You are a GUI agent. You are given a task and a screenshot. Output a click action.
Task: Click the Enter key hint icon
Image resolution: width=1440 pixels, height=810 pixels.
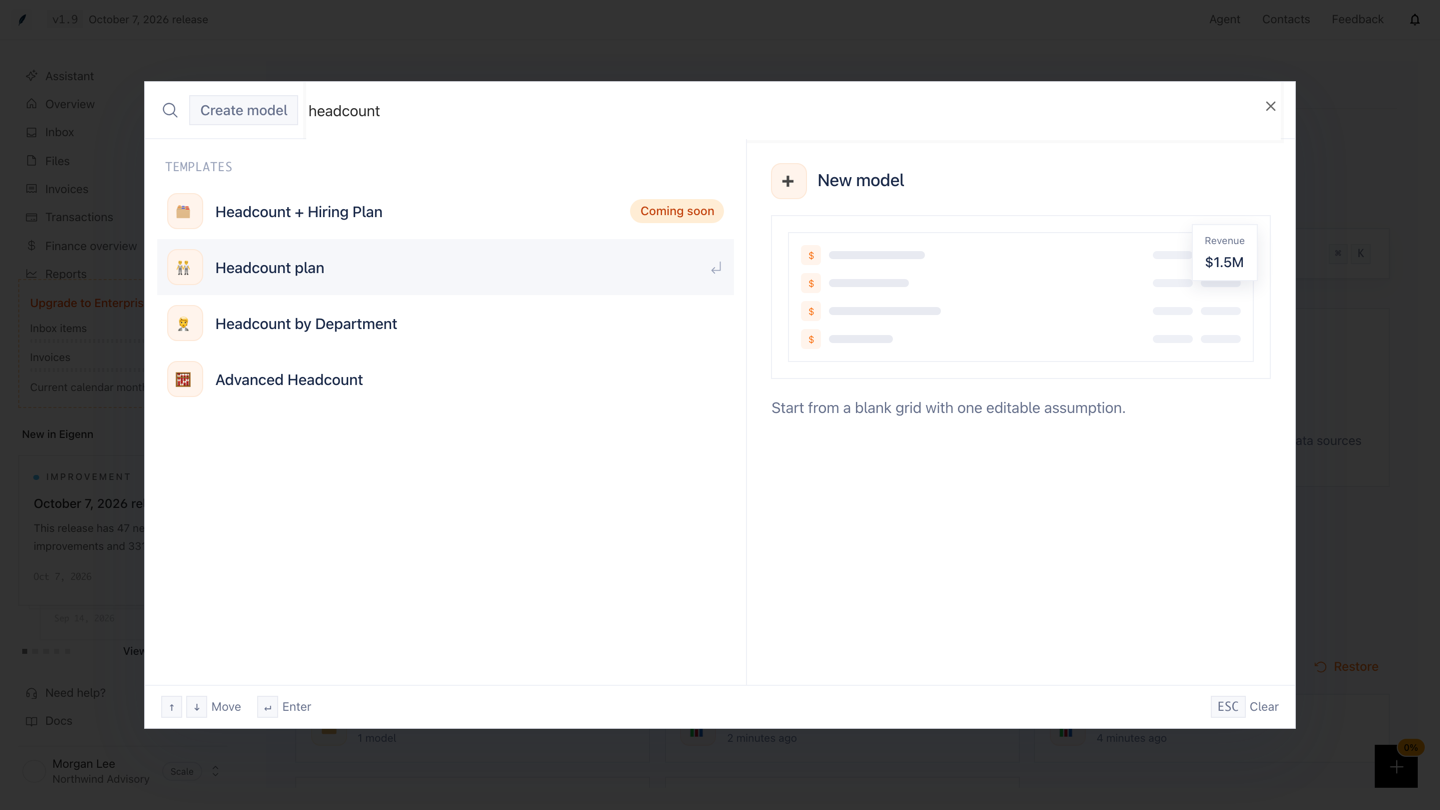pos(267,707)
